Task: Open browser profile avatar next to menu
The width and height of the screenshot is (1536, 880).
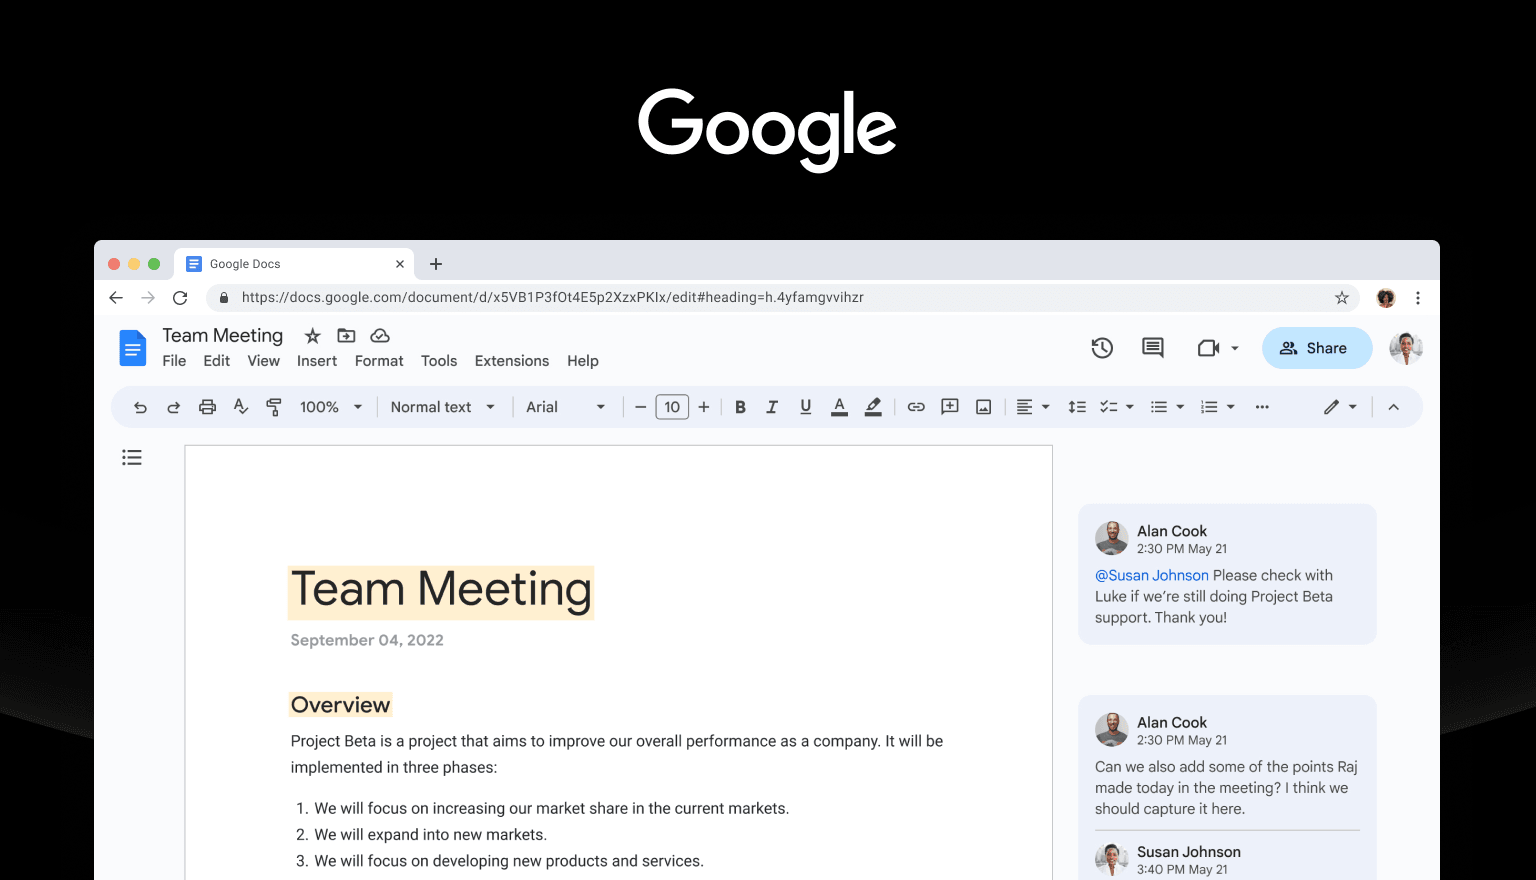Action: [x=1385, y=297]
